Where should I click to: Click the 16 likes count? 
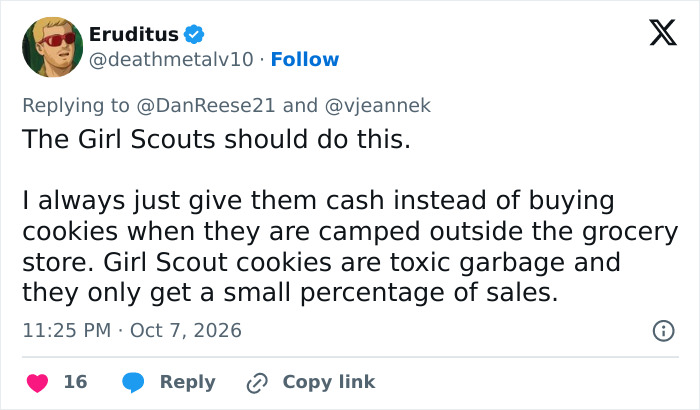coord(75,382)
